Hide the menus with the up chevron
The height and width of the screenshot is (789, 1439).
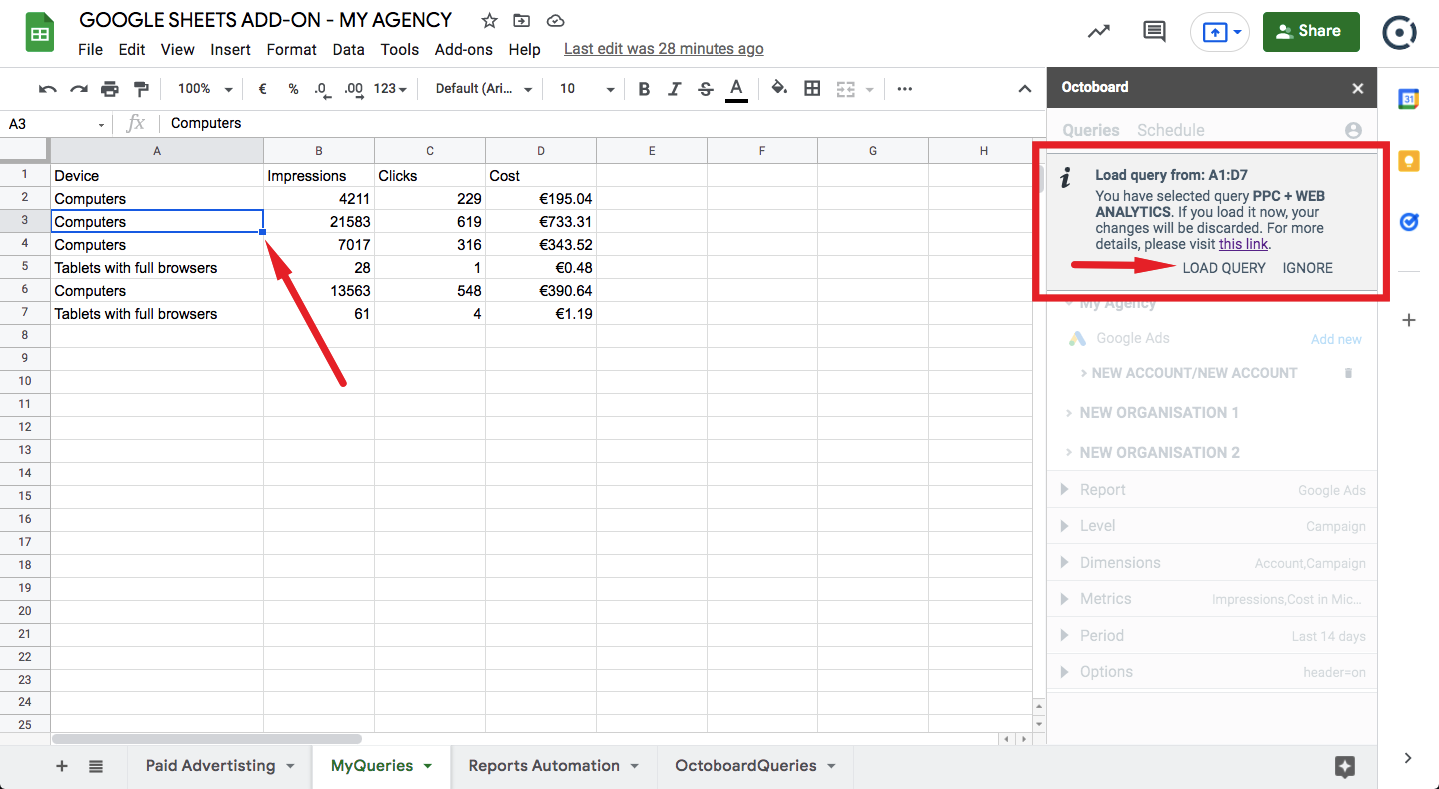tap(1024, 89)
